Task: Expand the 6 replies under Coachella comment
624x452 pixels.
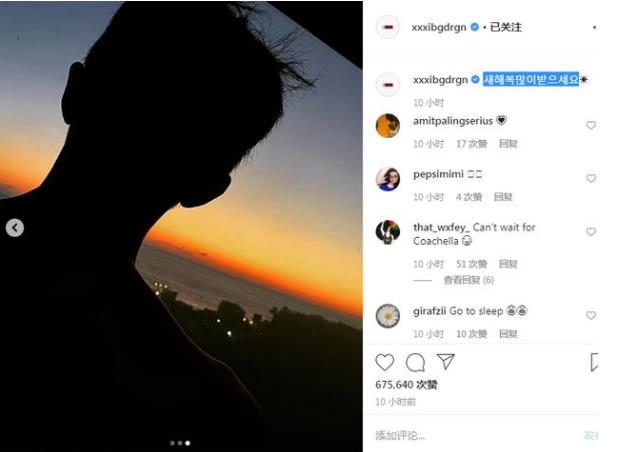Action: coord(469,280)
